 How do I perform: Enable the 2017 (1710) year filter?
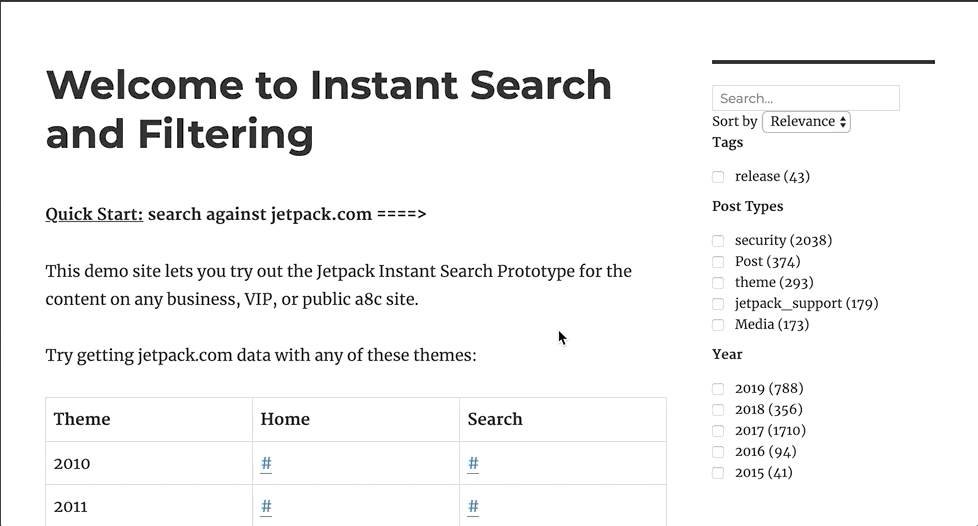point(718,431)
